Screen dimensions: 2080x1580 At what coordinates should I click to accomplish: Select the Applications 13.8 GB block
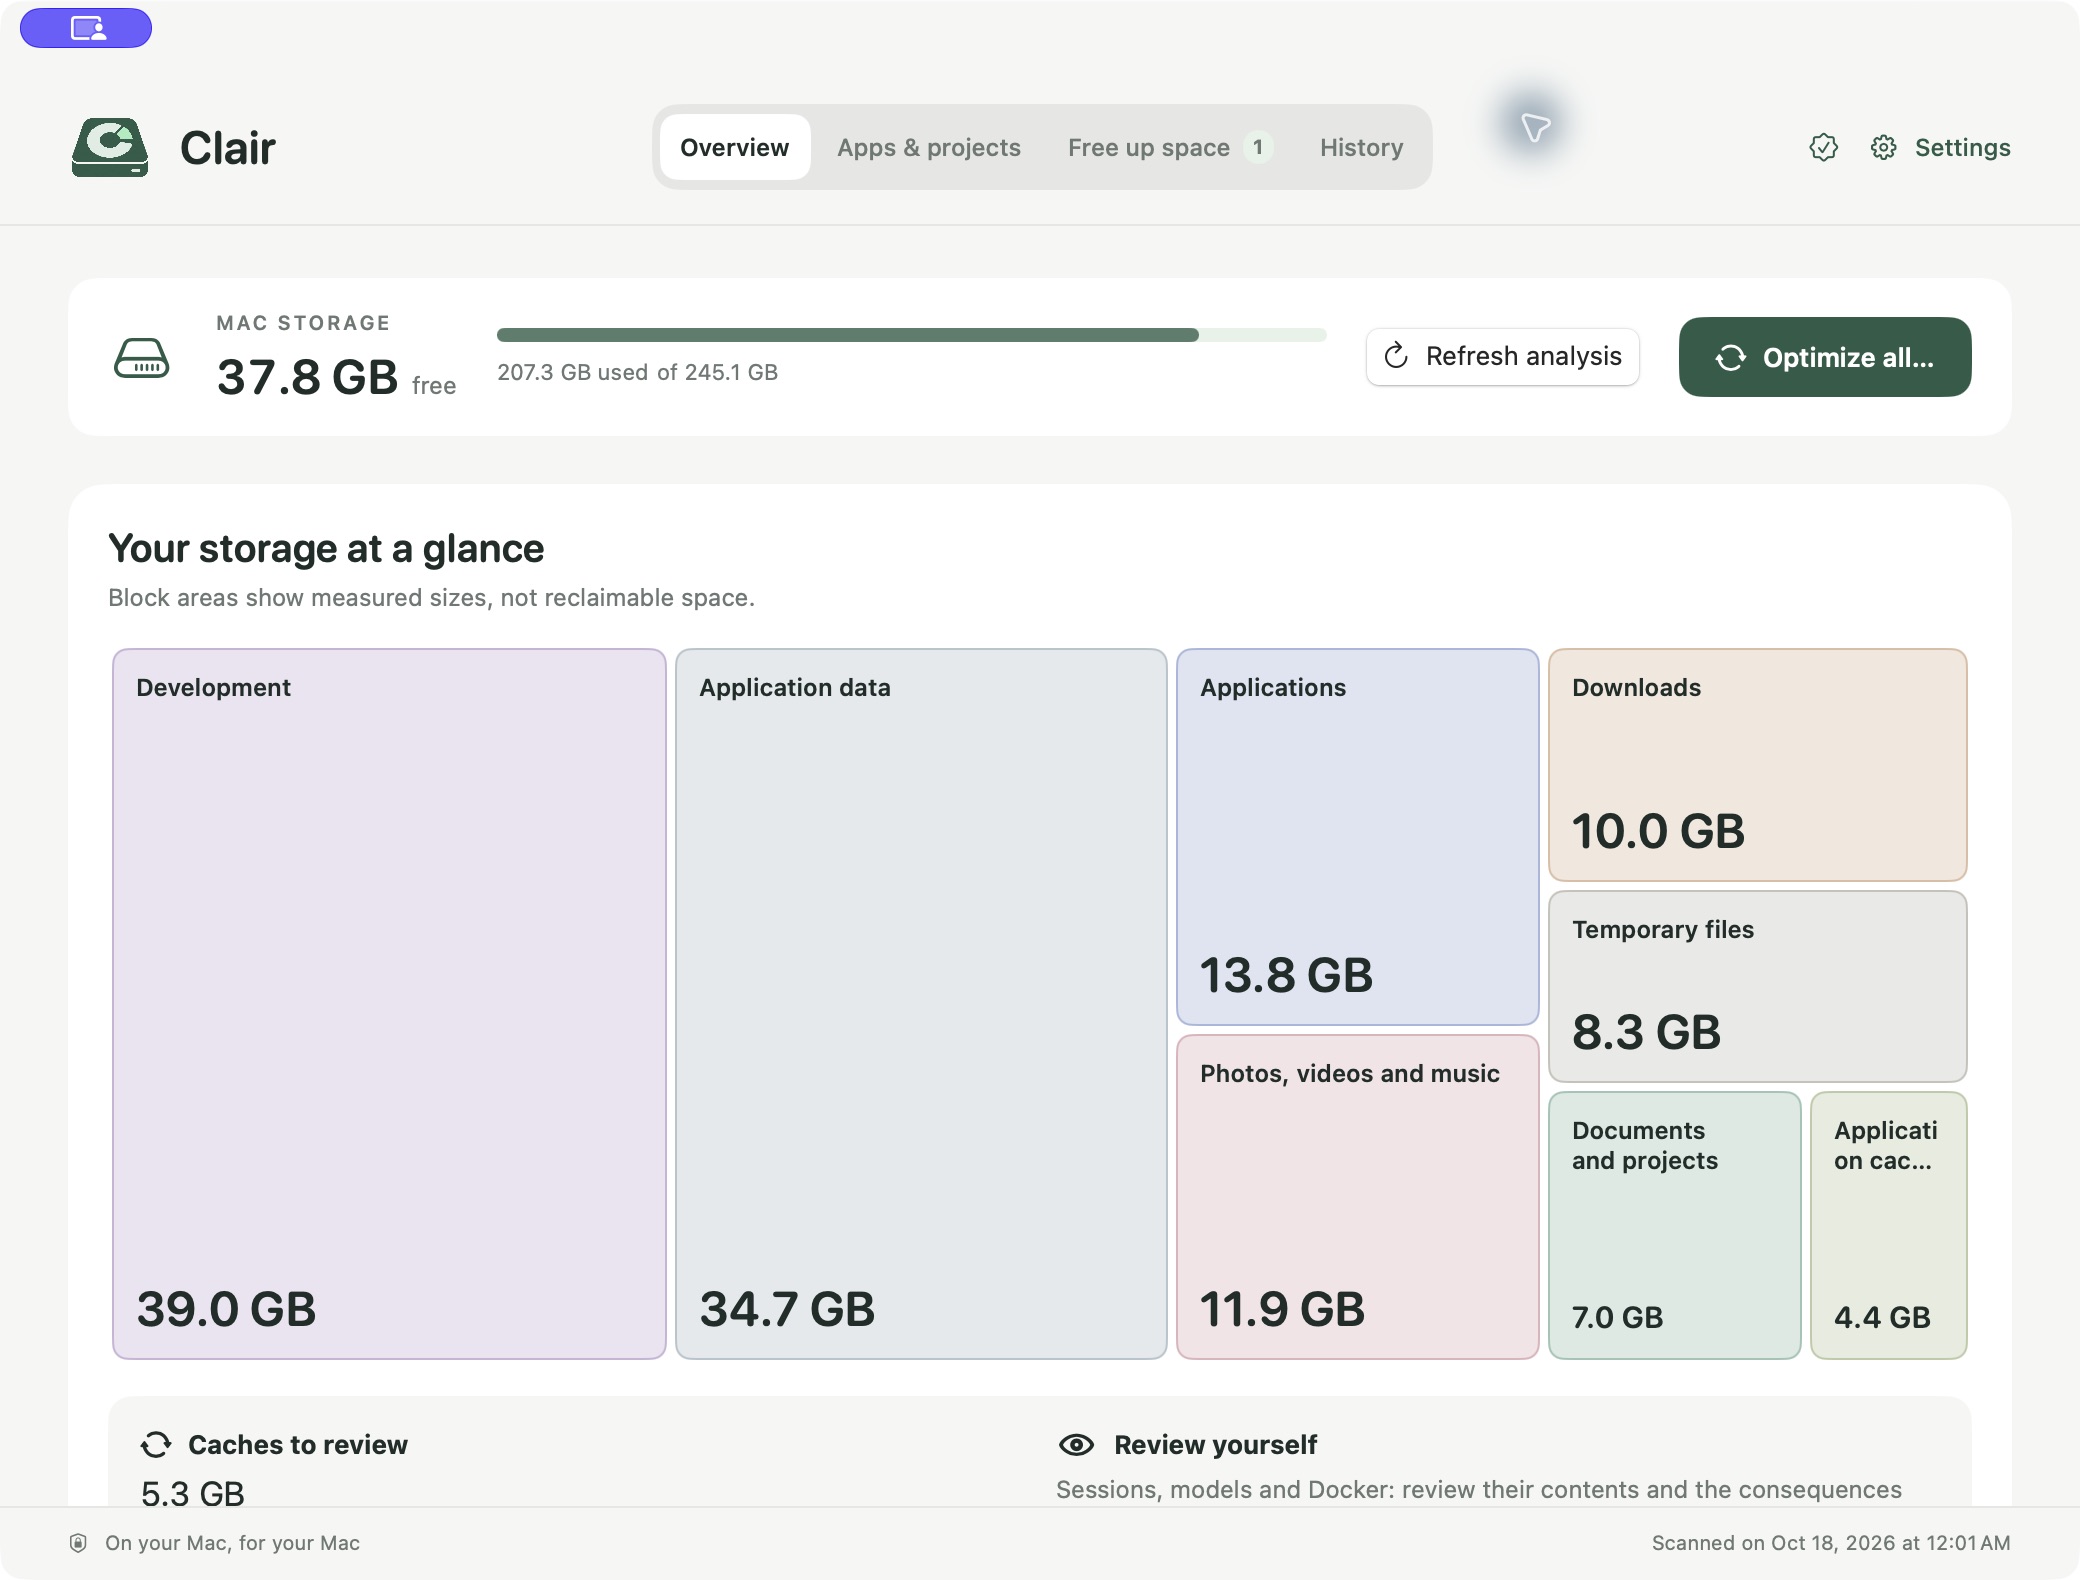[1358, 837]
